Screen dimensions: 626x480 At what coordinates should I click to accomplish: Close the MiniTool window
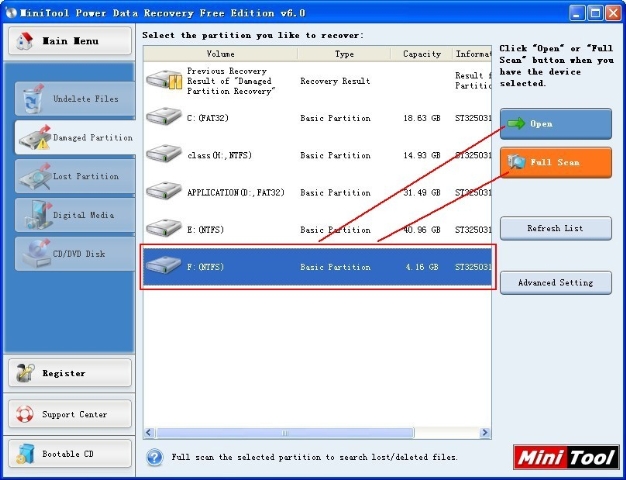click(613, 13)
